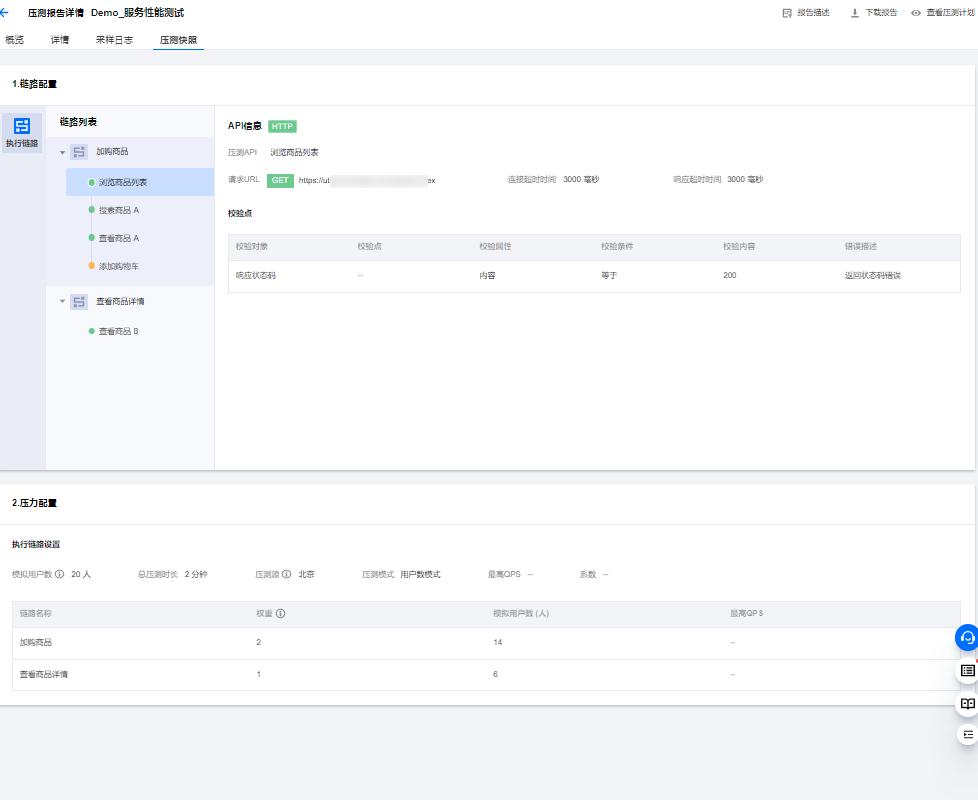This screenshot has width=978, height=800.
Task: Select 添加购物车 in chain list
Action: [118, 266]
